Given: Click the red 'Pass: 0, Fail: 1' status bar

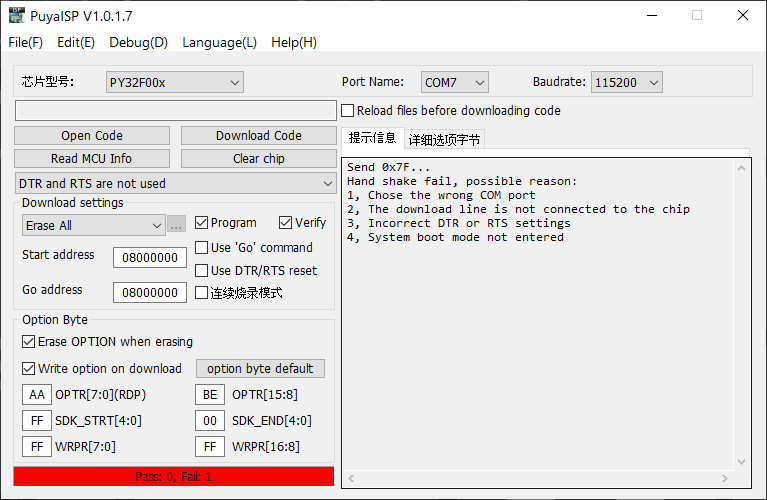Looking at the screenshot, I should pyautogui.click(x=174, y=477).
